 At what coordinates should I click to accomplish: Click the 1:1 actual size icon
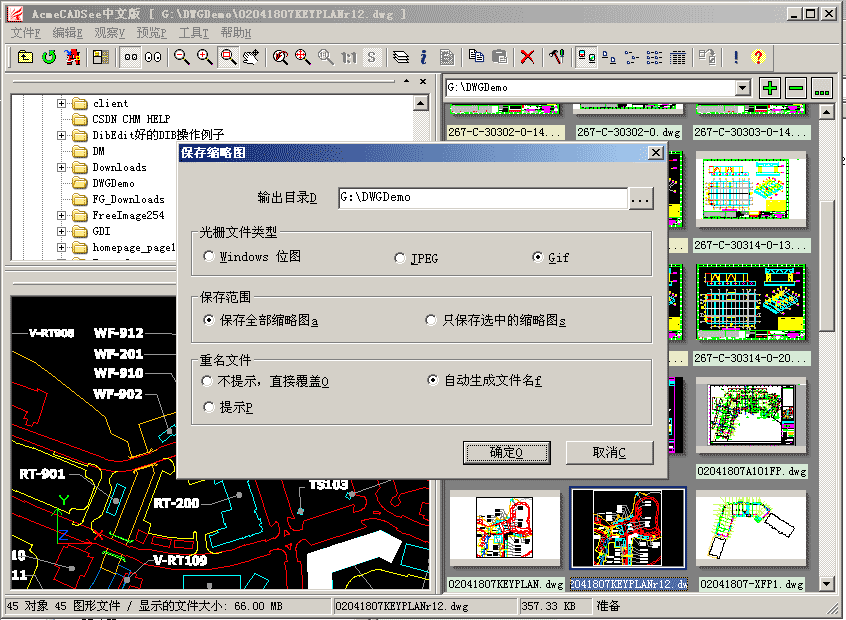[349, 57]
